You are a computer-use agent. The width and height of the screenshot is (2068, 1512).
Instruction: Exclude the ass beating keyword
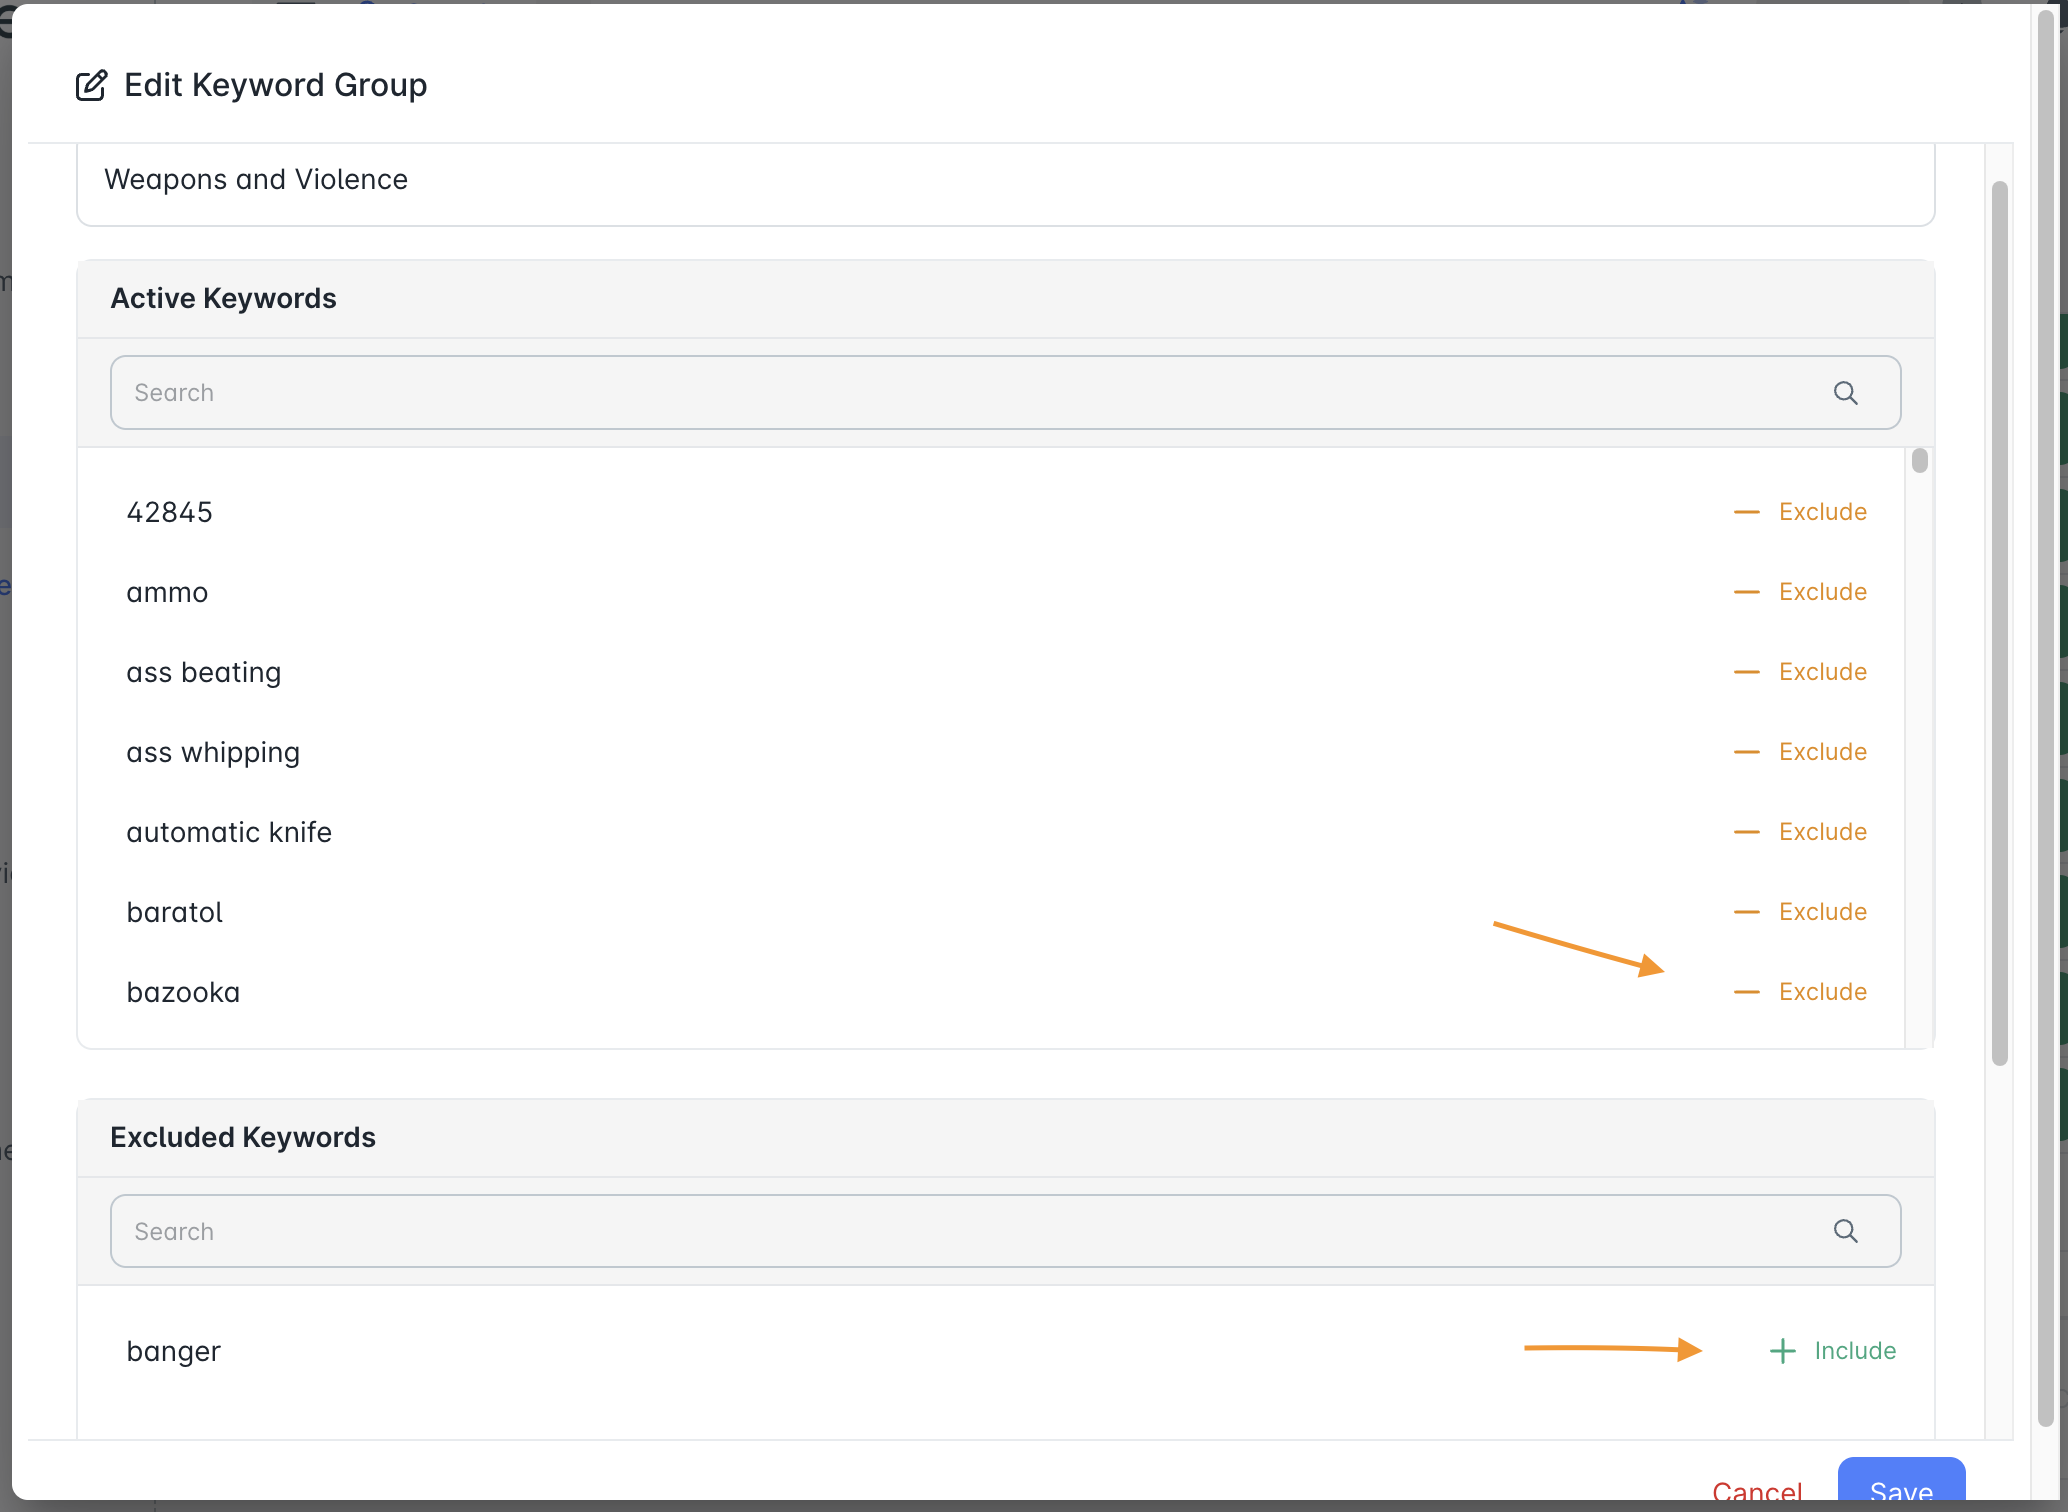1800,672
